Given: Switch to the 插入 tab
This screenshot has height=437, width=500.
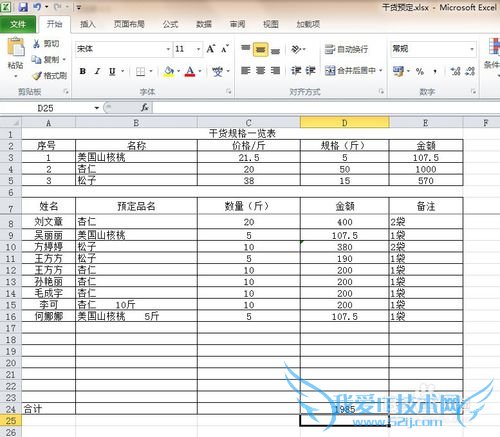Looking at the screenshot, I should (x=88, y=24).
